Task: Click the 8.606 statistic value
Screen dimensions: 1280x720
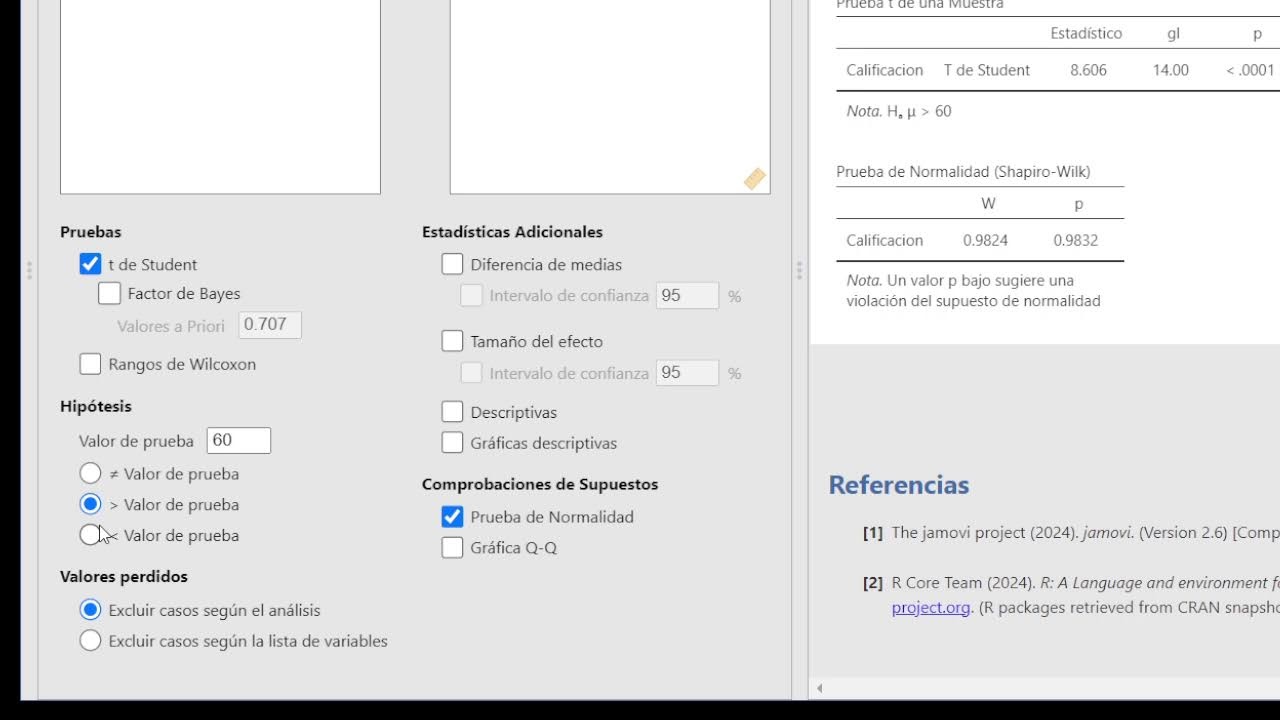Action: (x=1088, y=70)
